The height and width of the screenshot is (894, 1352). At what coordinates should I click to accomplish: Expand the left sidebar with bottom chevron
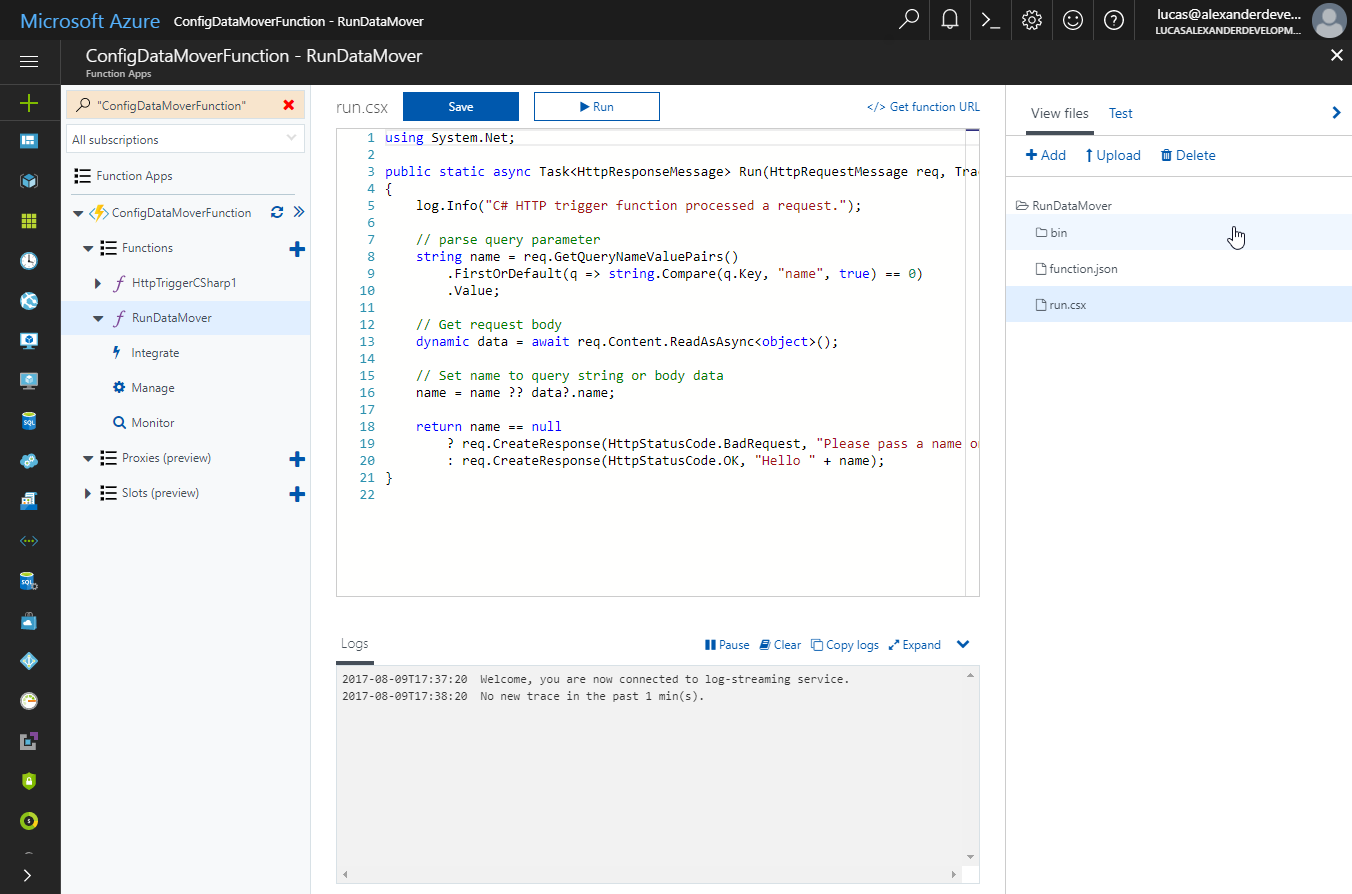(29, 875)
